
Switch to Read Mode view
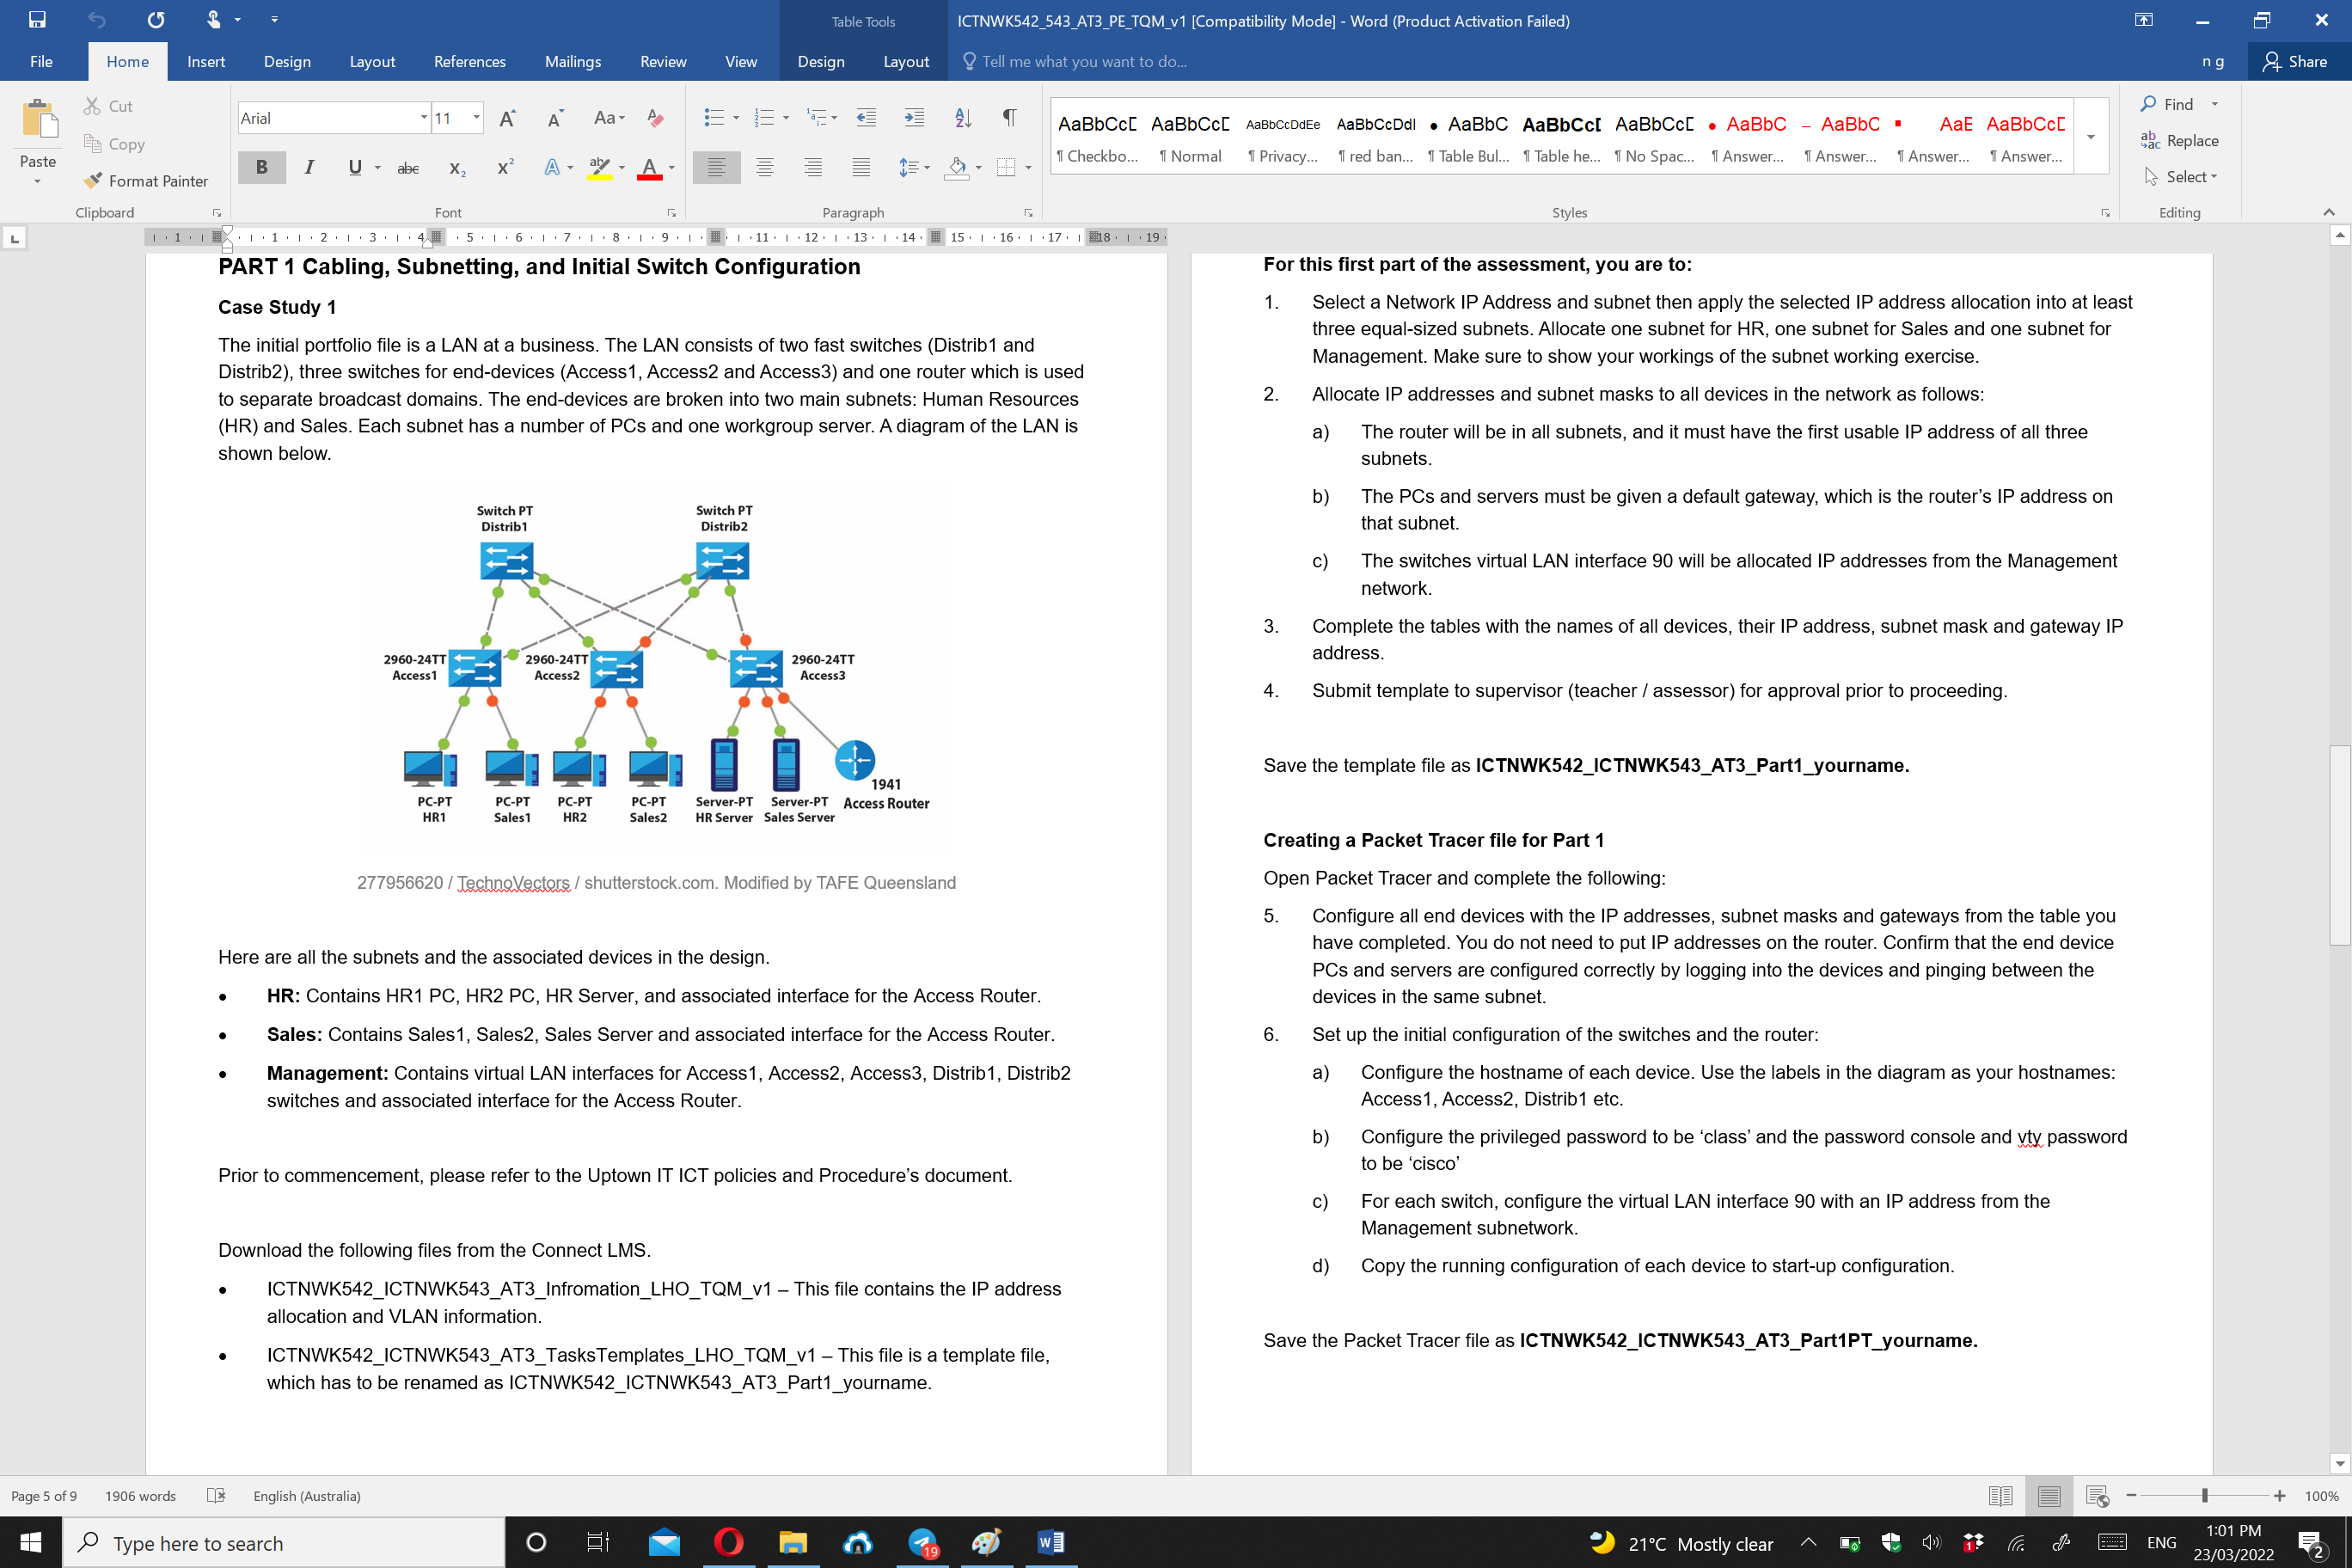click(x=2001, y=1496)
